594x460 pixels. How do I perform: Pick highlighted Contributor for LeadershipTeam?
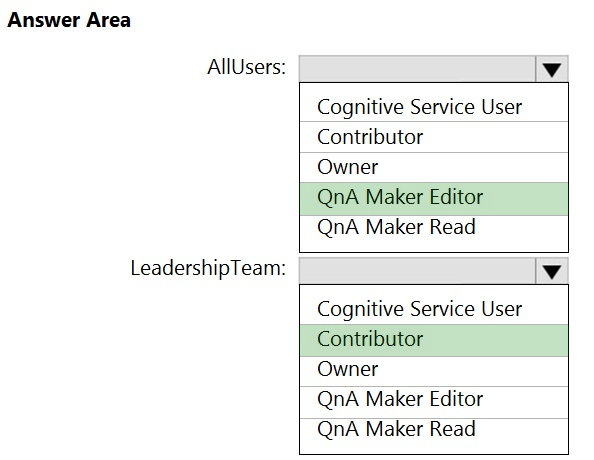pyautogui.click(x=434, y=340)
